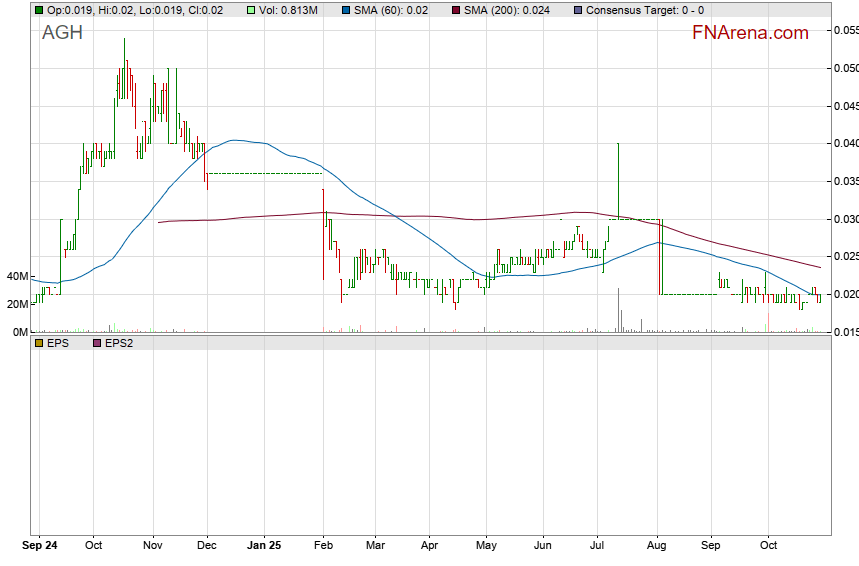Click the AGH ticker label
Screen dimensions: 859x566
pos(62,33)
